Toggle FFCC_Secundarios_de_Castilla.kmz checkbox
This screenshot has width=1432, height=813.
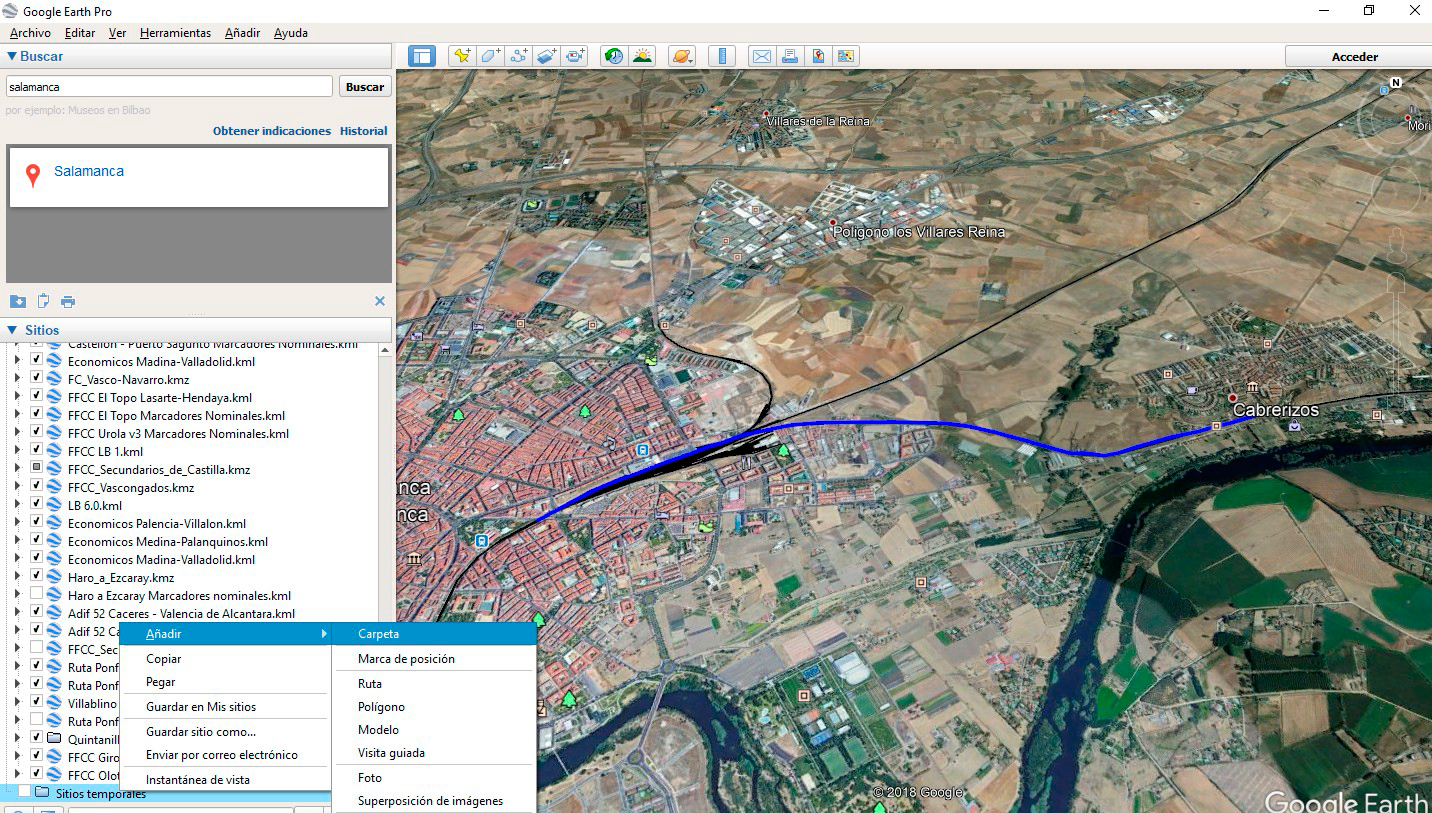pos(36,469)
